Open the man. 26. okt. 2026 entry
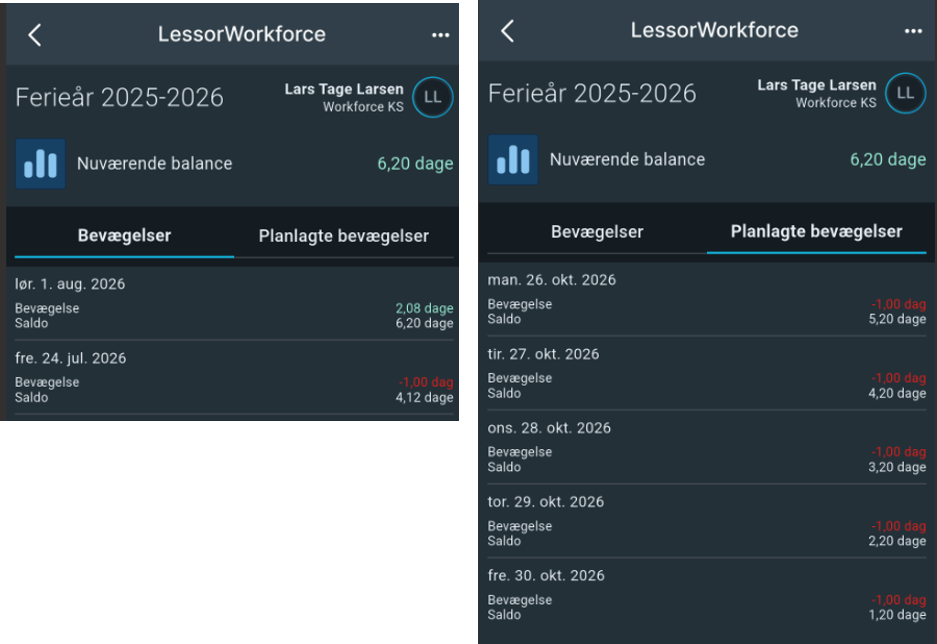Viewport: 937px width, 644px height. click(x=707, y=299)
